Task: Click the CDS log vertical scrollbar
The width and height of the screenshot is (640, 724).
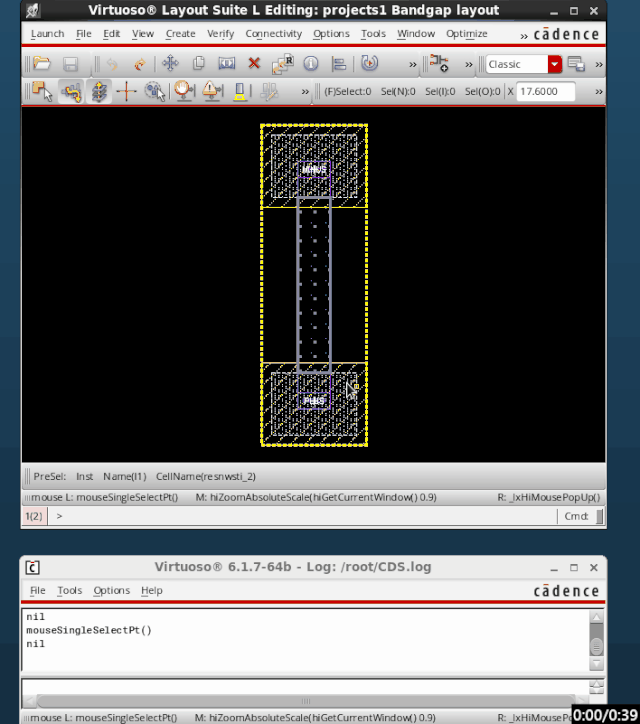Action: click(597, 642)
